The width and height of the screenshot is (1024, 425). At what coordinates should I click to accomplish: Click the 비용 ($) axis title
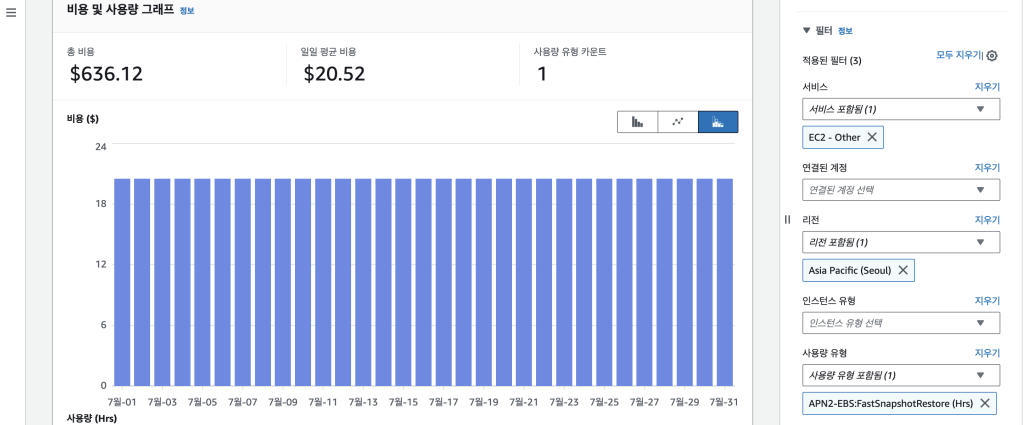point(82,118)
